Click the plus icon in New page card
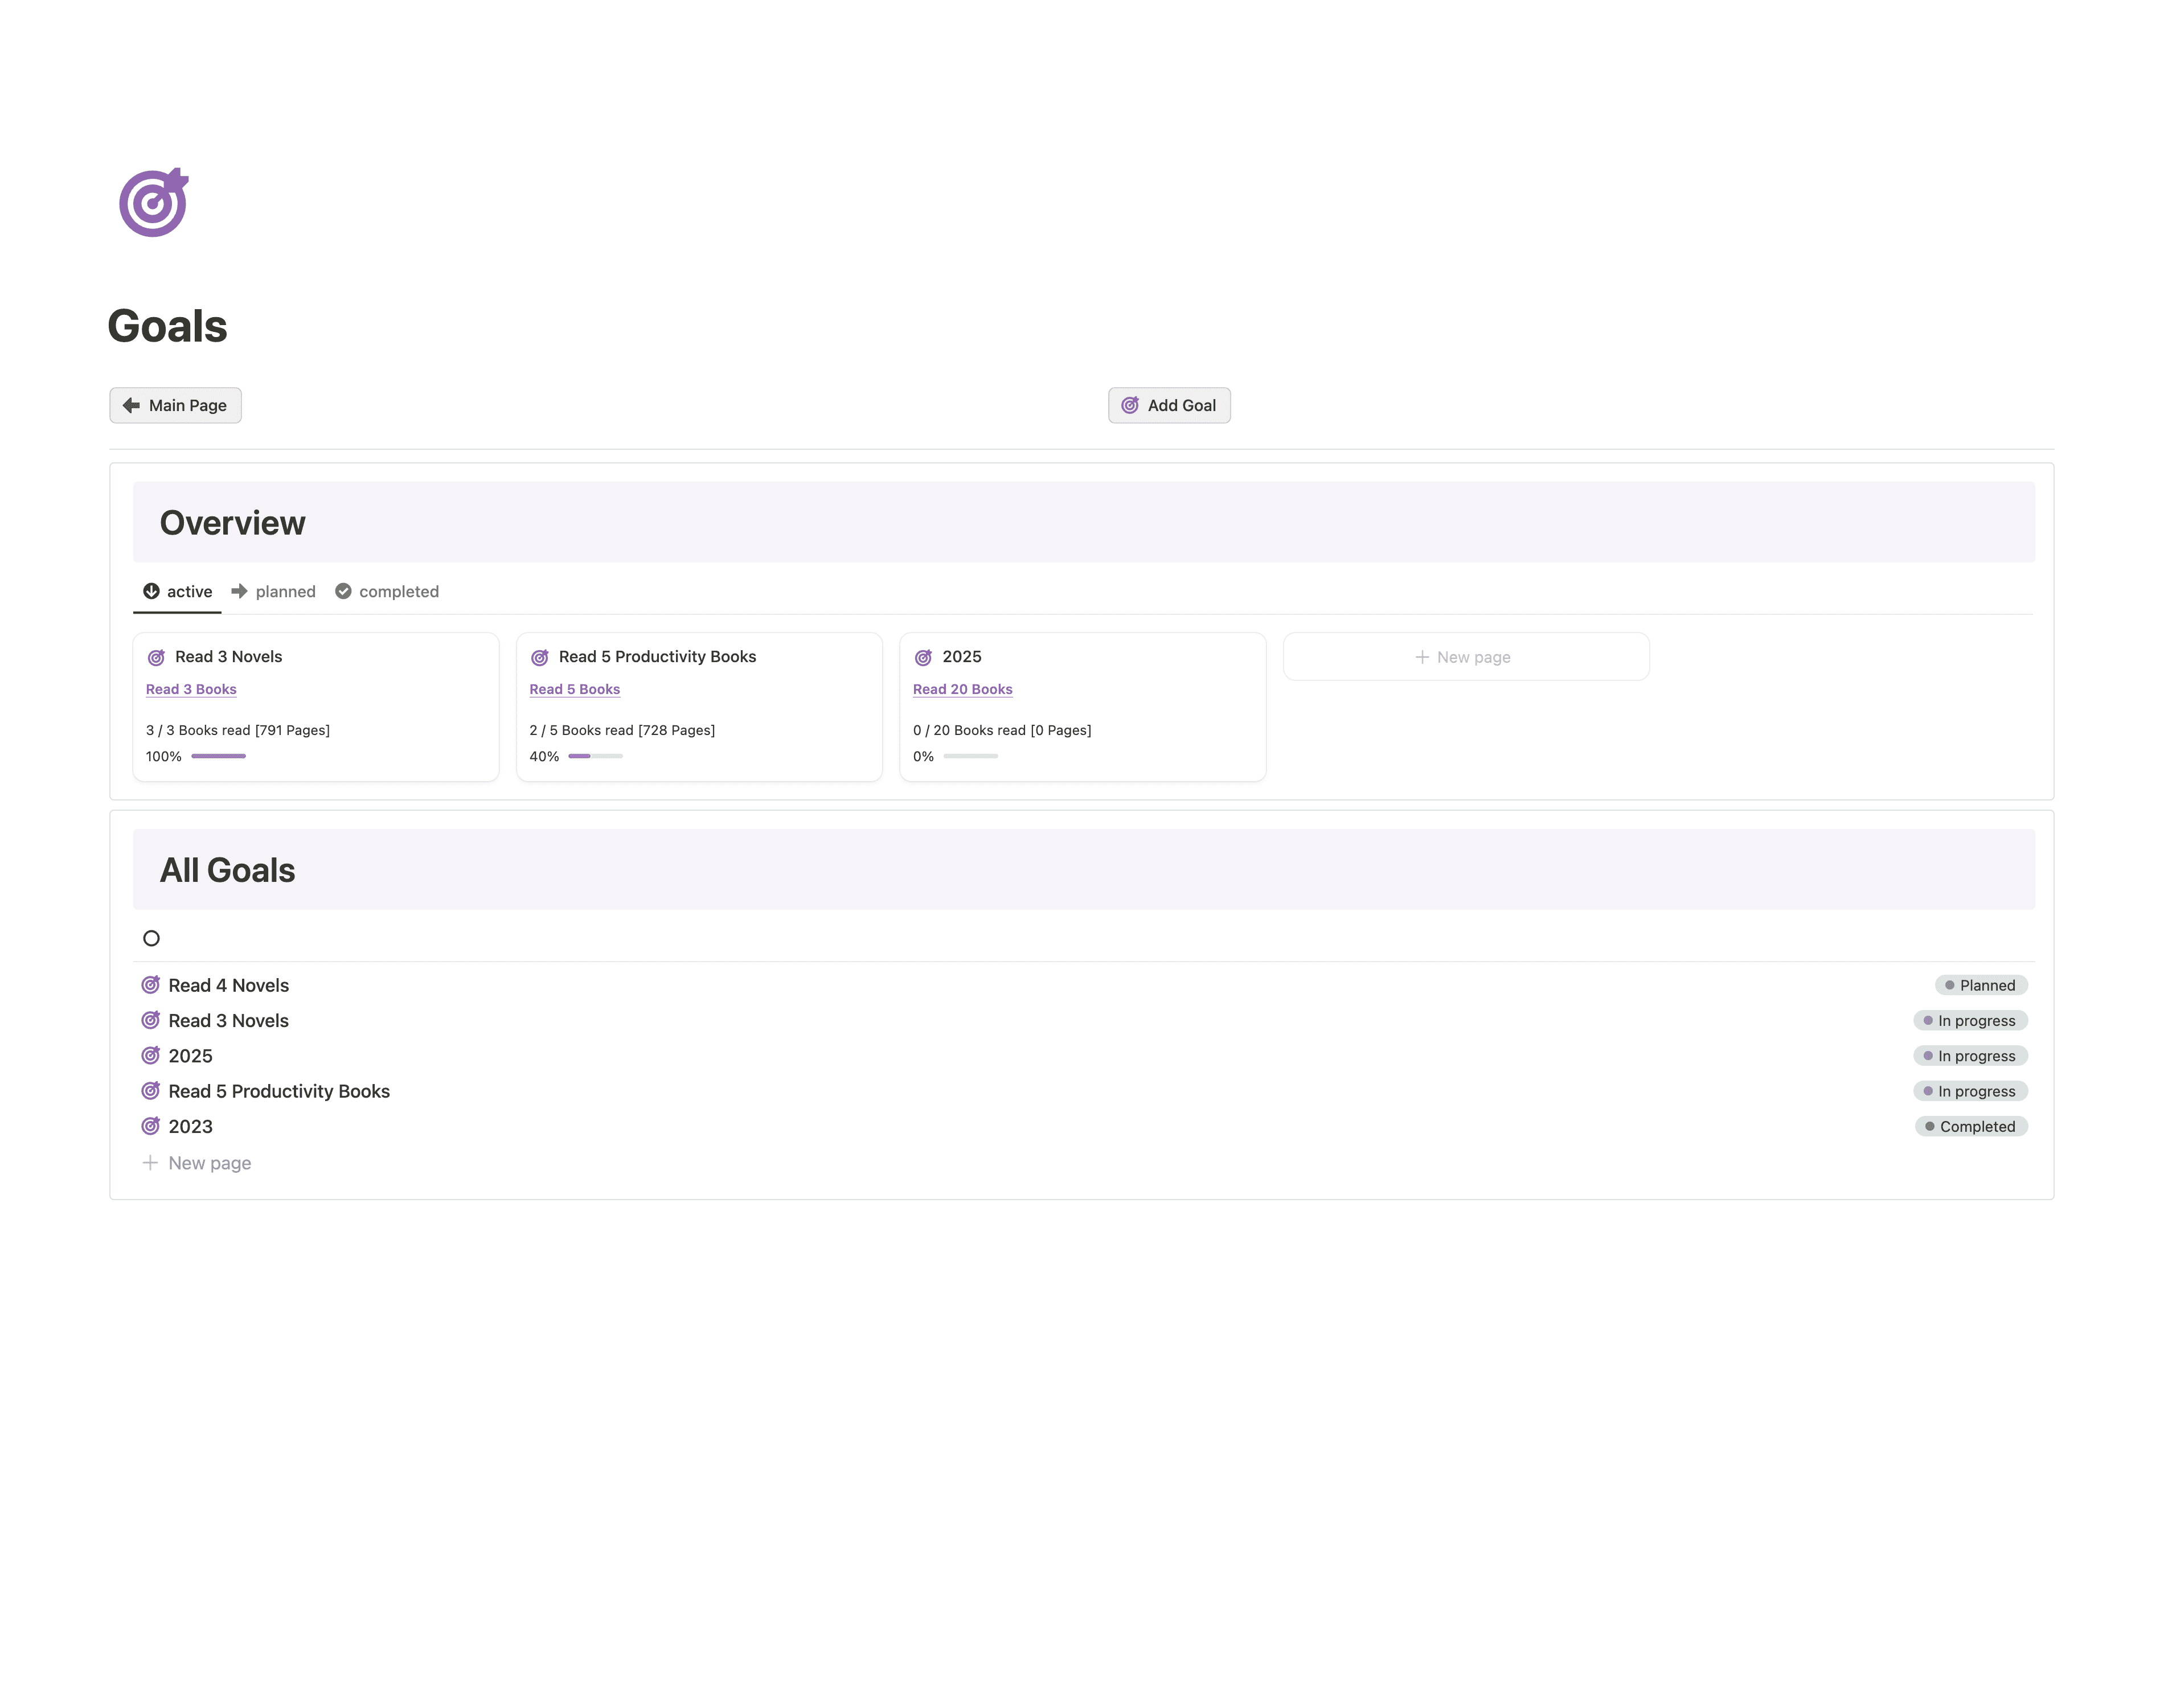2164x1708 pixels. [1421, 657]
